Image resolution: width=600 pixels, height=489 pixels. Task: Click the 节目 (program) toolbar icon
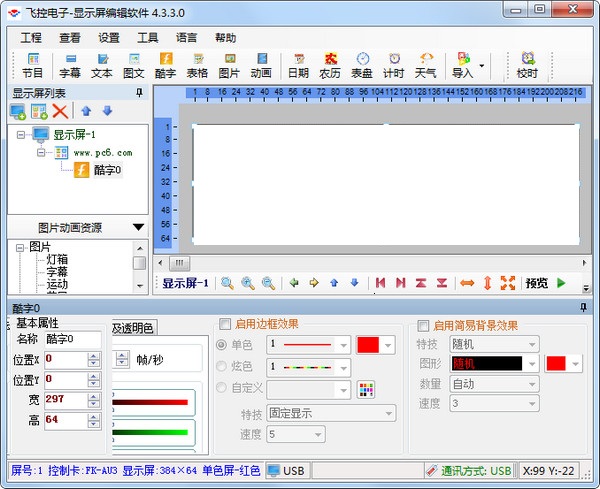click(x=33, y=65)
